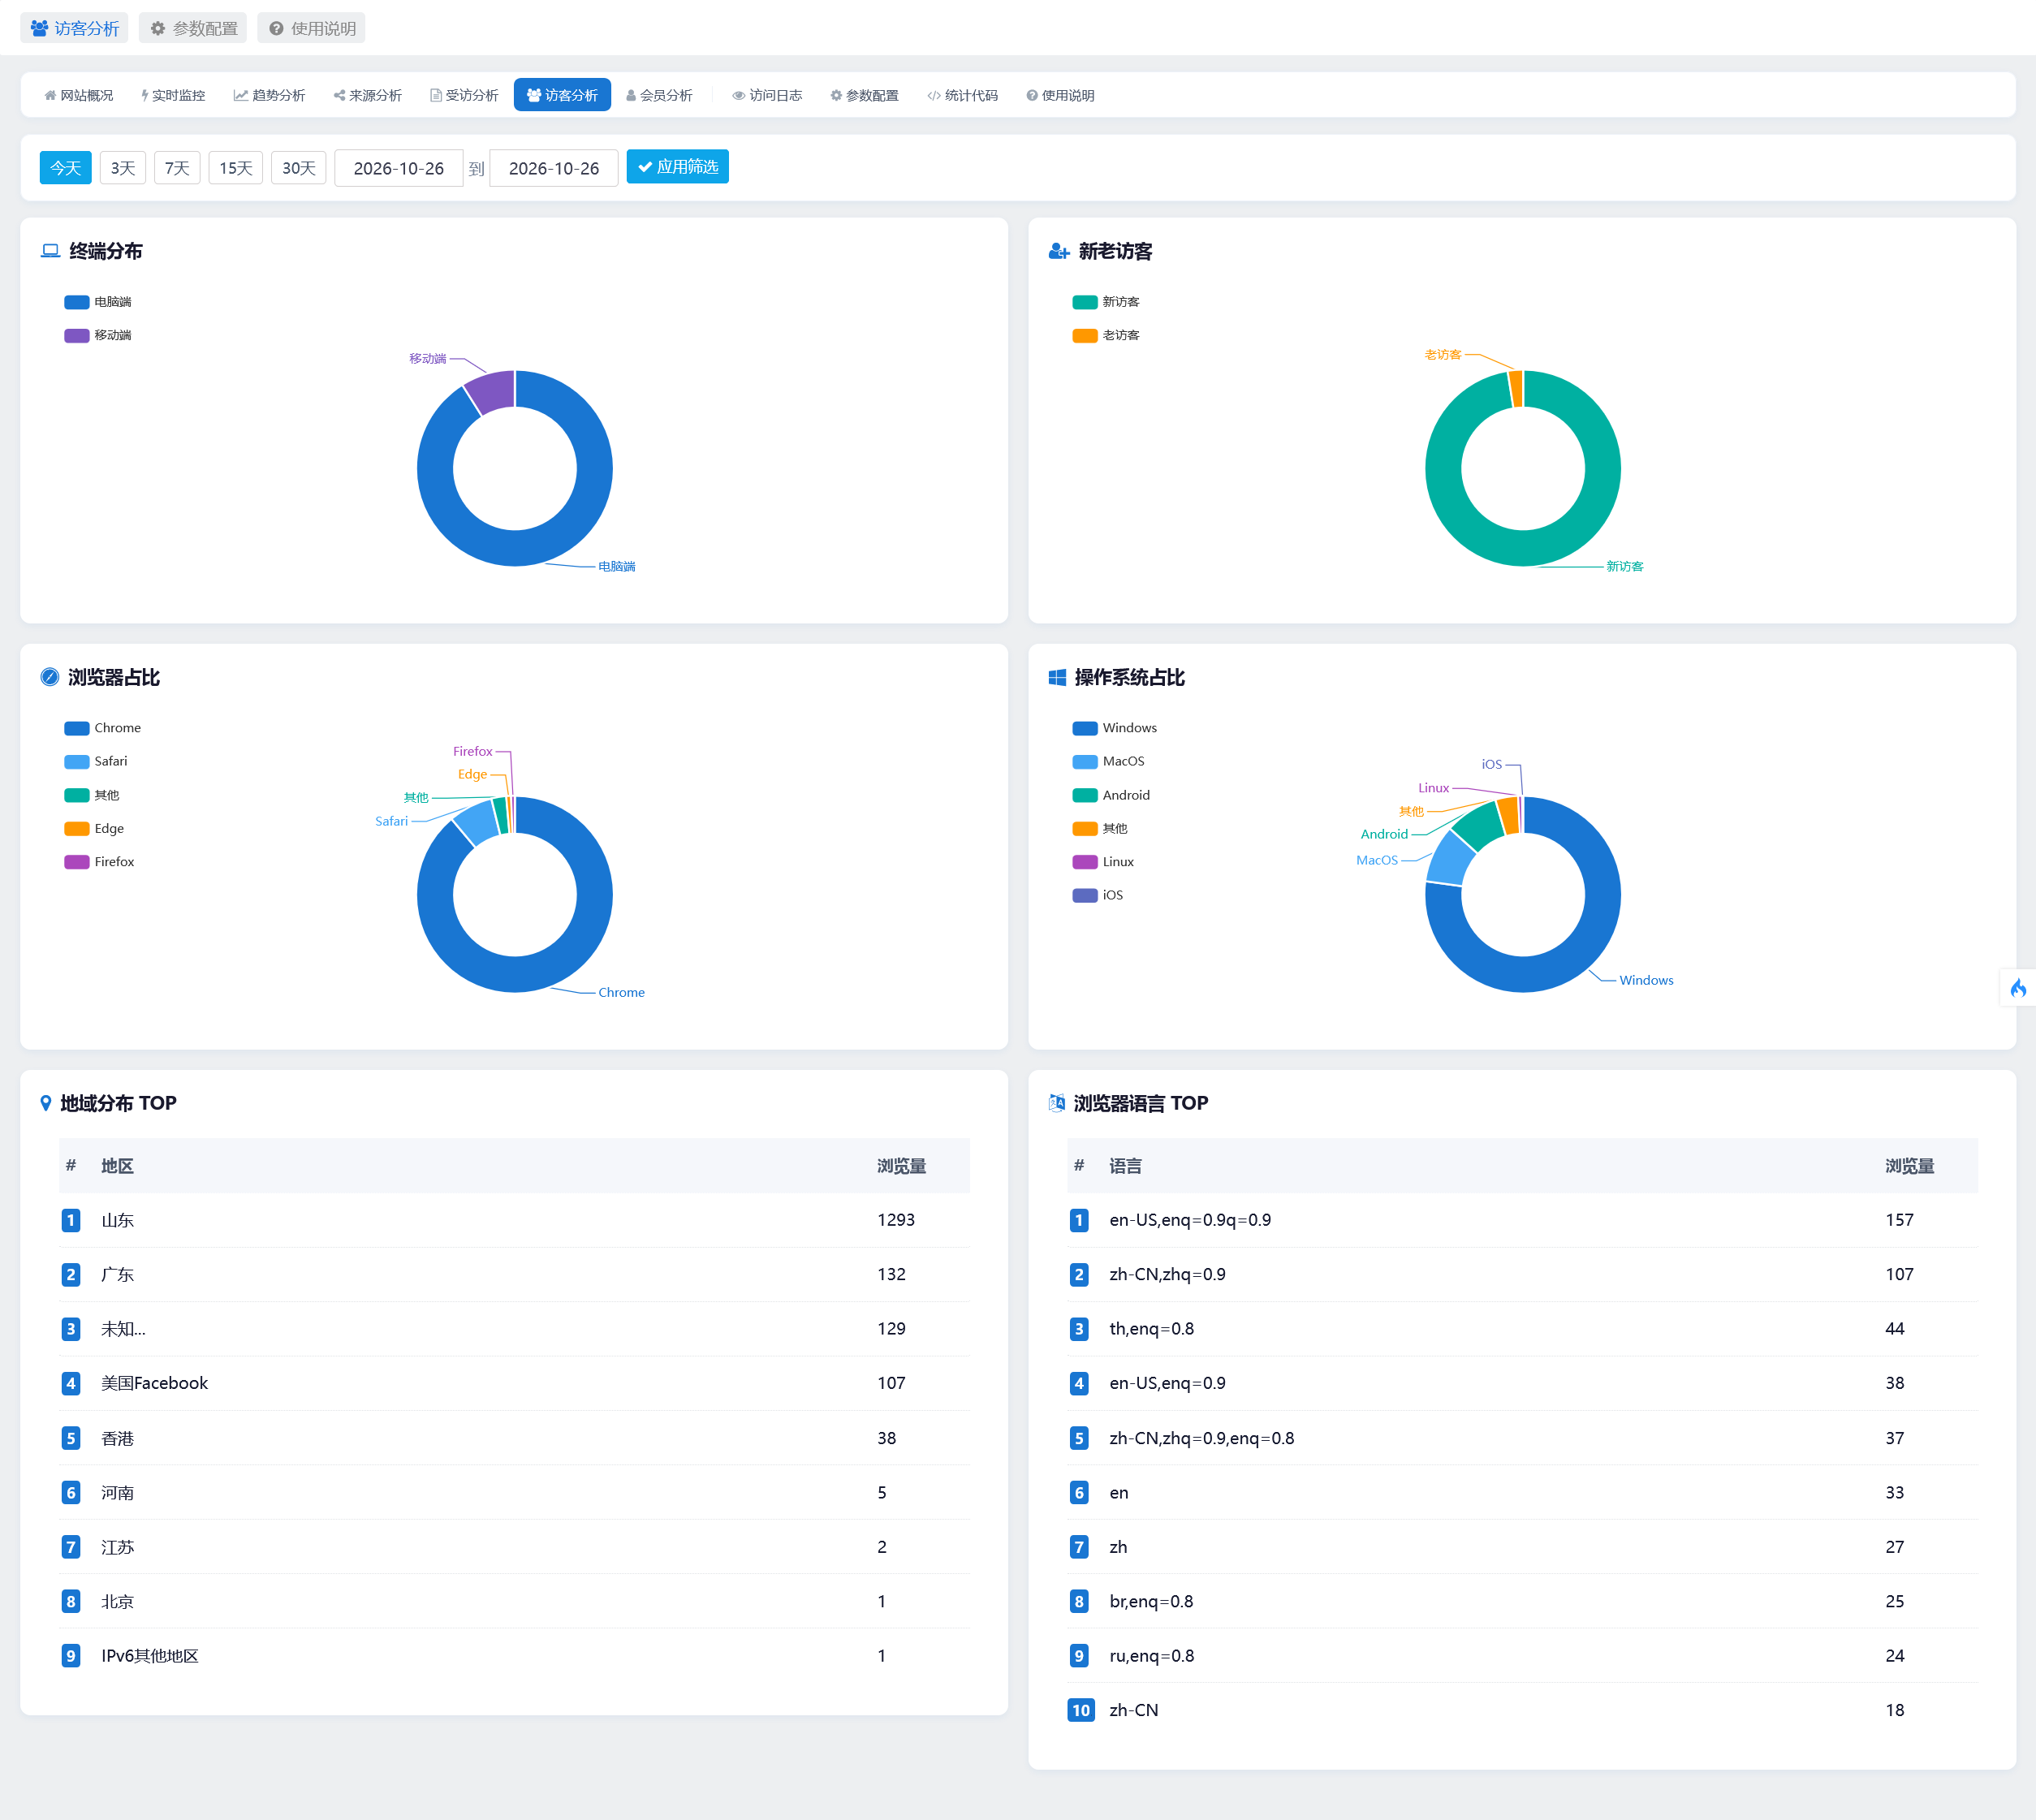Screen dimensions: 2036x1820
Task: Click the flame icon on the right edge
Action: point(2018,988)
